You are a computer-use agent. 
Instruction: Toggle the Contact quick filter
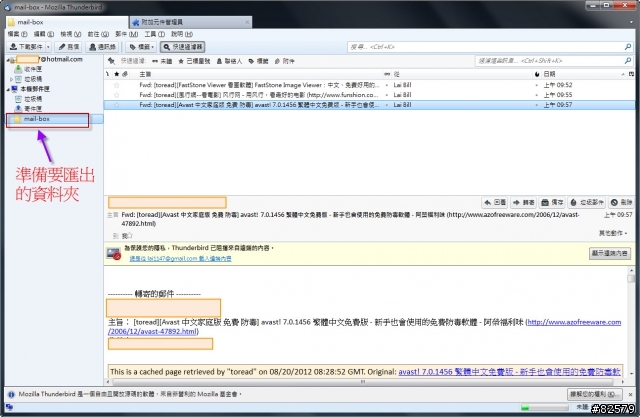click(229, 61)
